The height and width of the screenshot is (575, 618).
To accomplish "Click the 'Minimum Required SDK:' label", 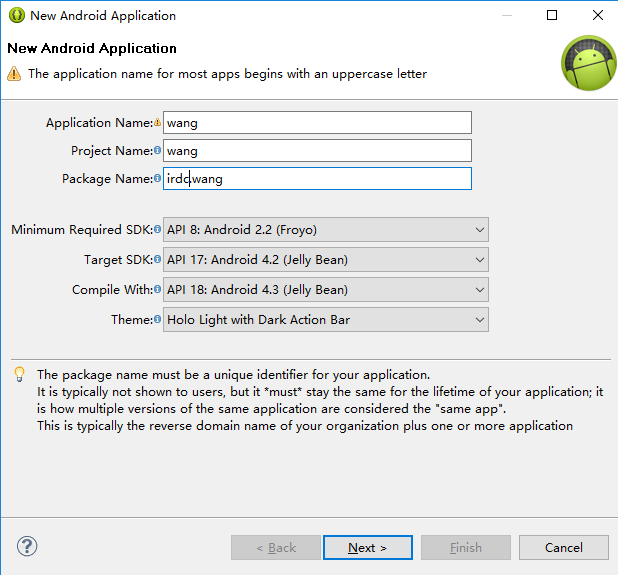I will [x=82, y=229].
